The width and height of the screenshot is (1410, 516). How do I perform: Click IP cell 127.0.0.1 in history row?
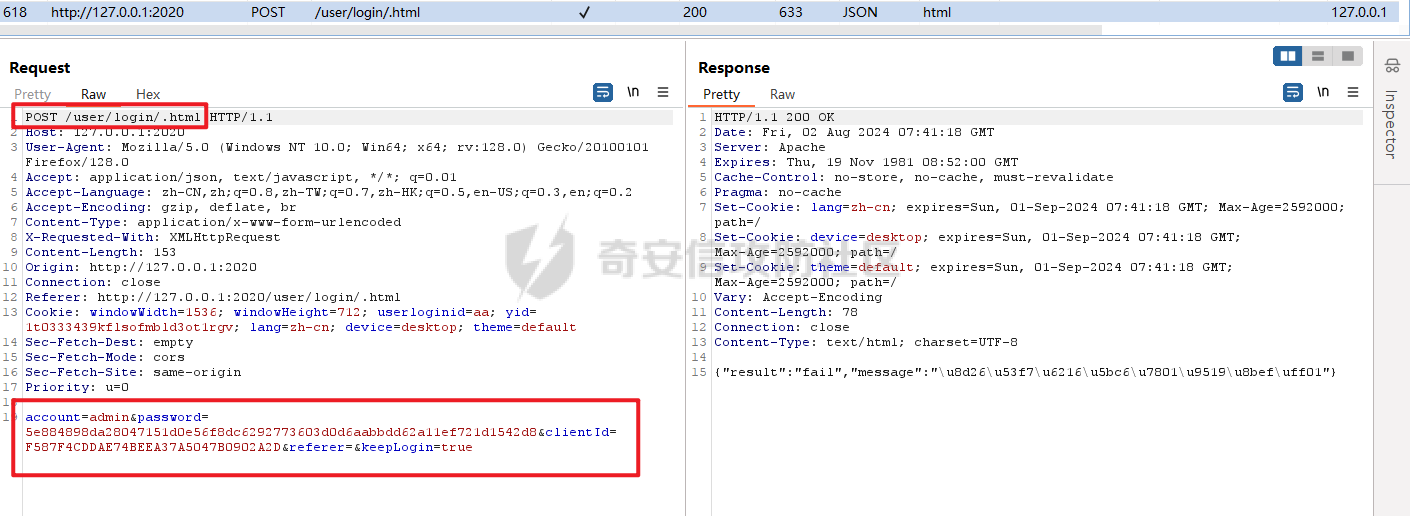coord(1358,12)
